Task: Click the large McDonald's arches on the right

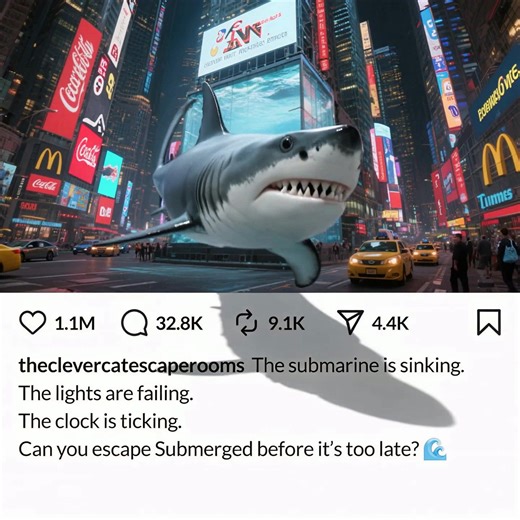Action: pos(500,159)
